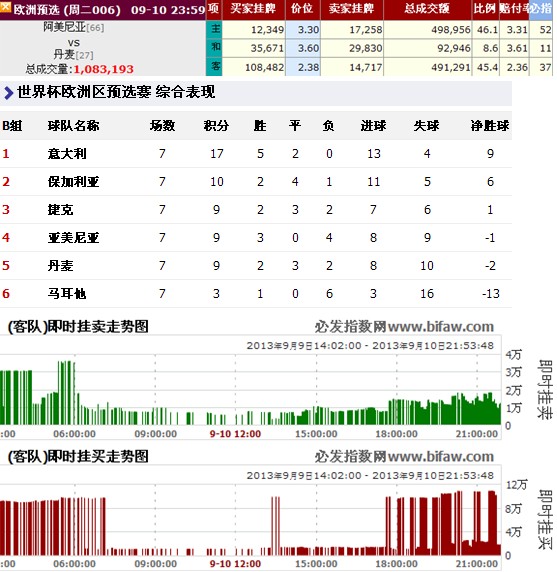Select the 和 draw row marker
Image resolution: width=557 pixels, height=572 pixels.
click(x=215, y=47)
